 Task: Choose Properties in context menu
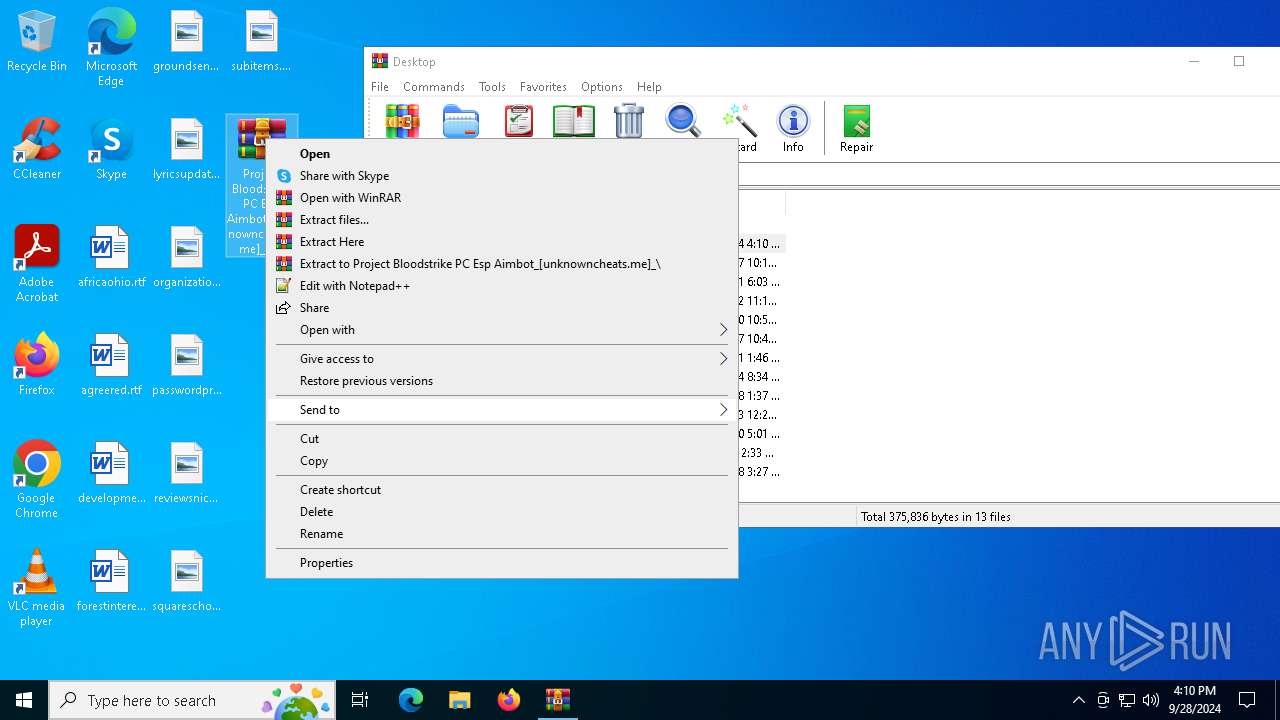(502, 563)
